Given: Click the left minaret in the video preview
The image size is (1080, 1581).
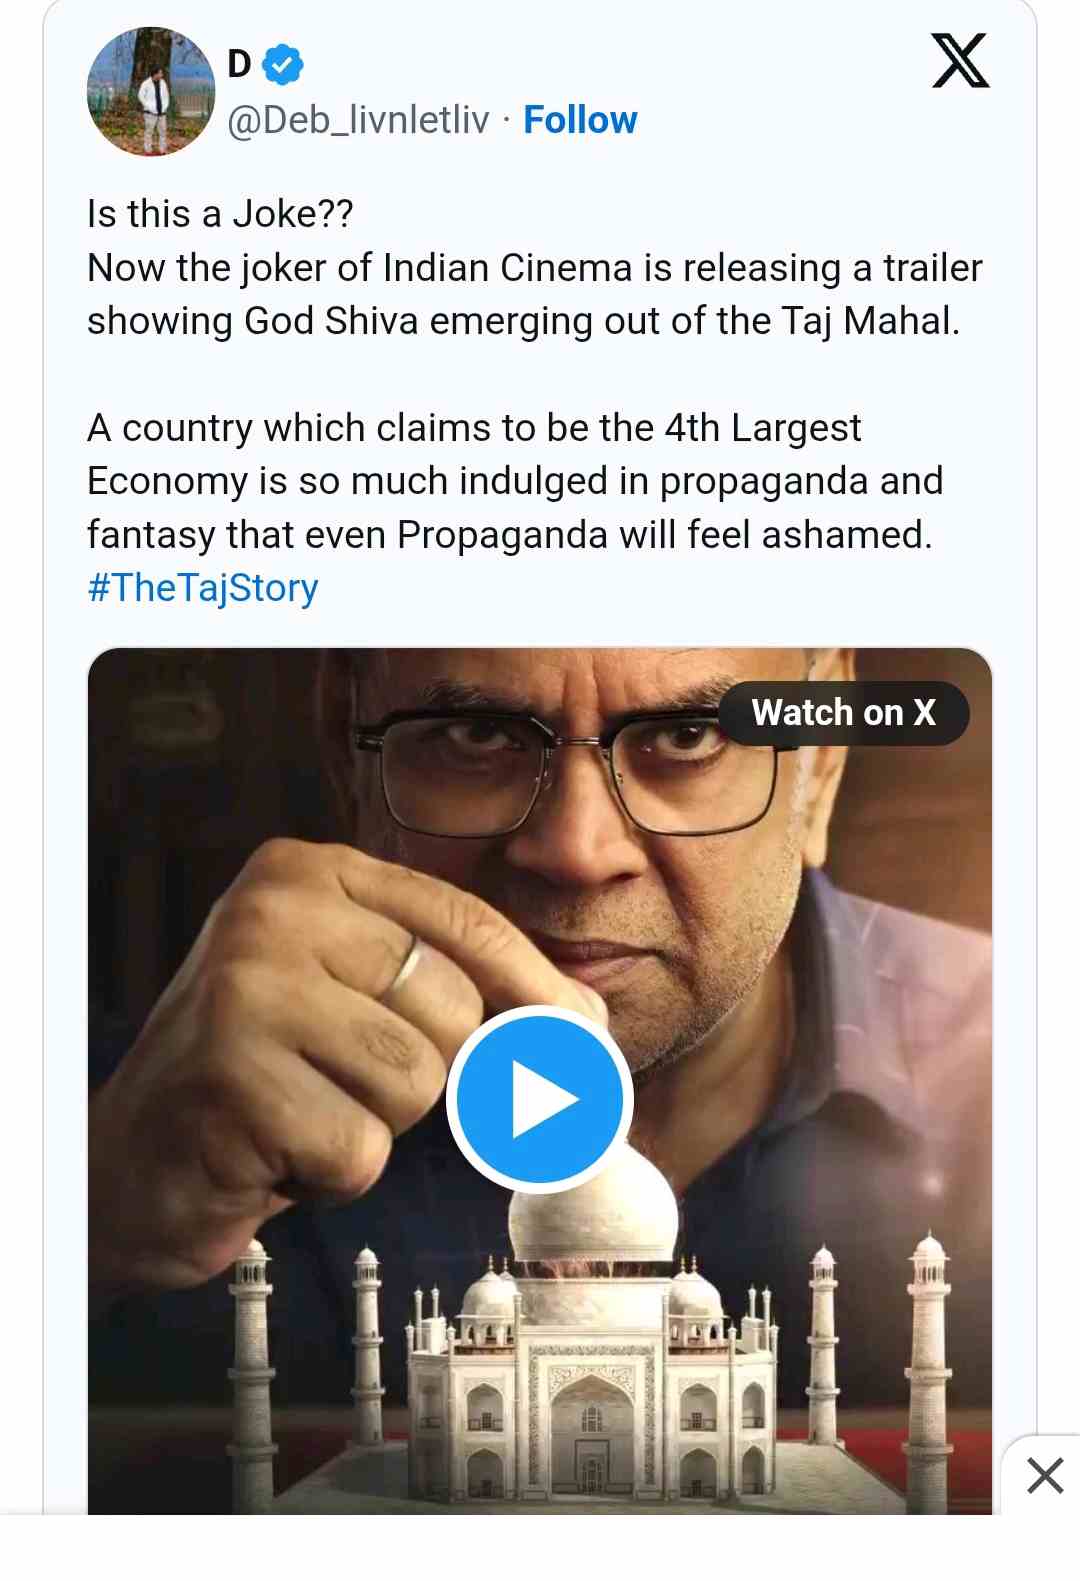Looking at the screenshot, I should [x=252, y=1370].
